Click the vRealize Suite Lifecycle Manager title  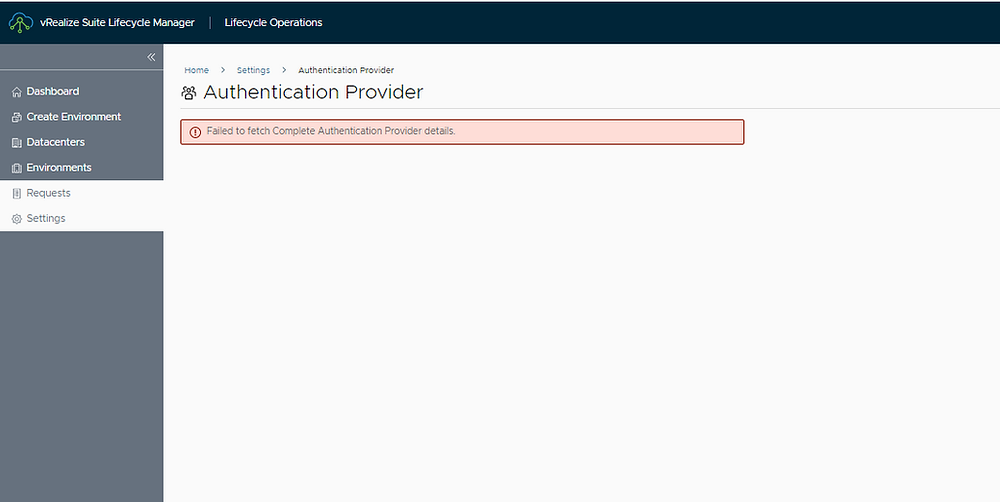[x=117, y=22]
